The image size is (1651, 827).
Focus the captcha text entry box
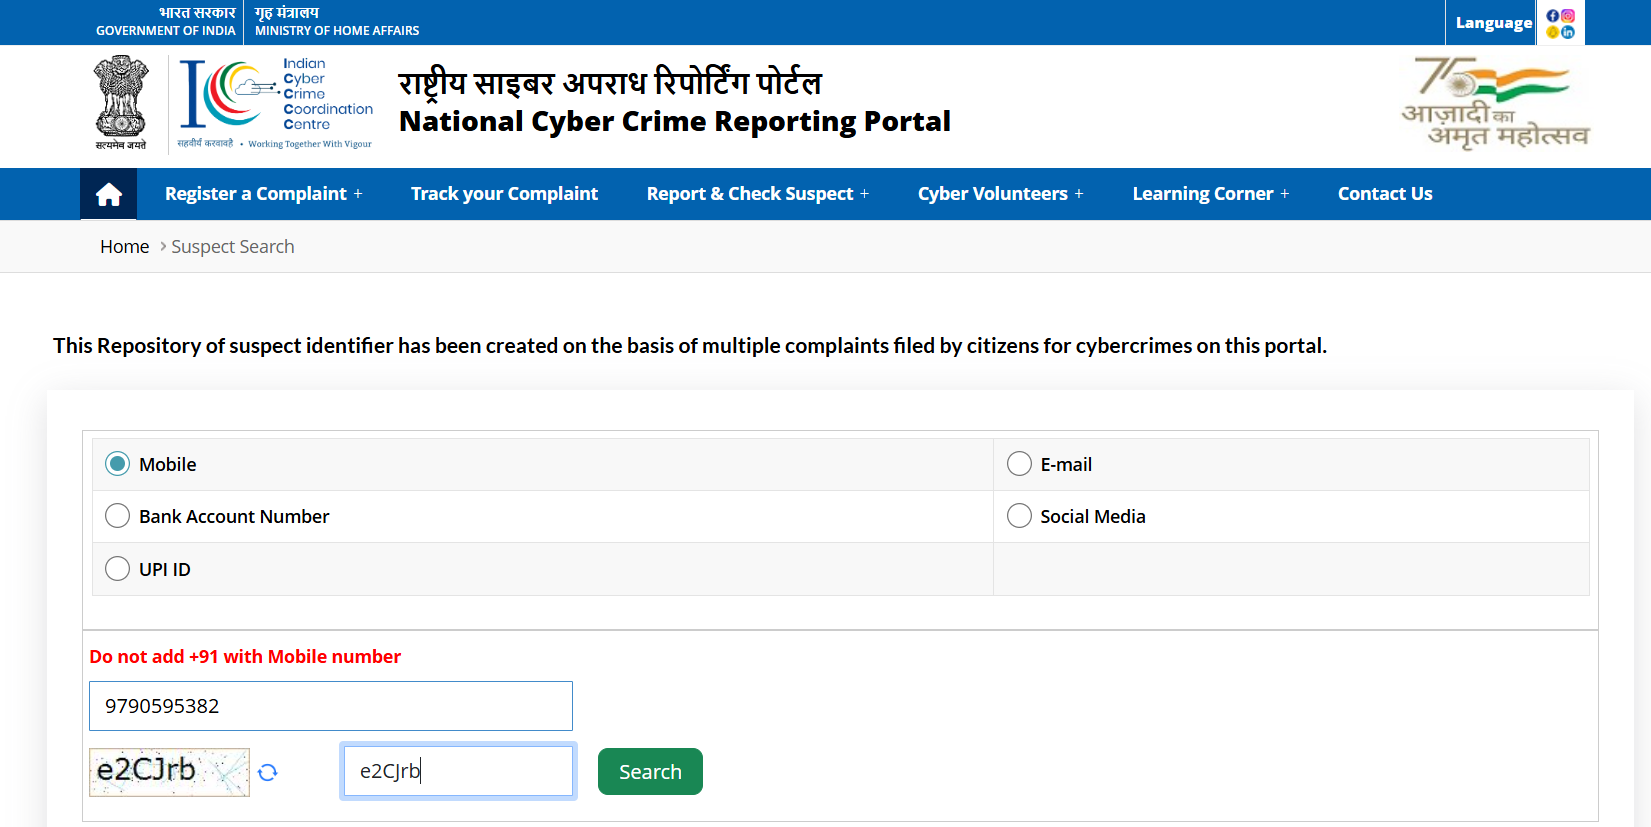click(x=458, y=771)
